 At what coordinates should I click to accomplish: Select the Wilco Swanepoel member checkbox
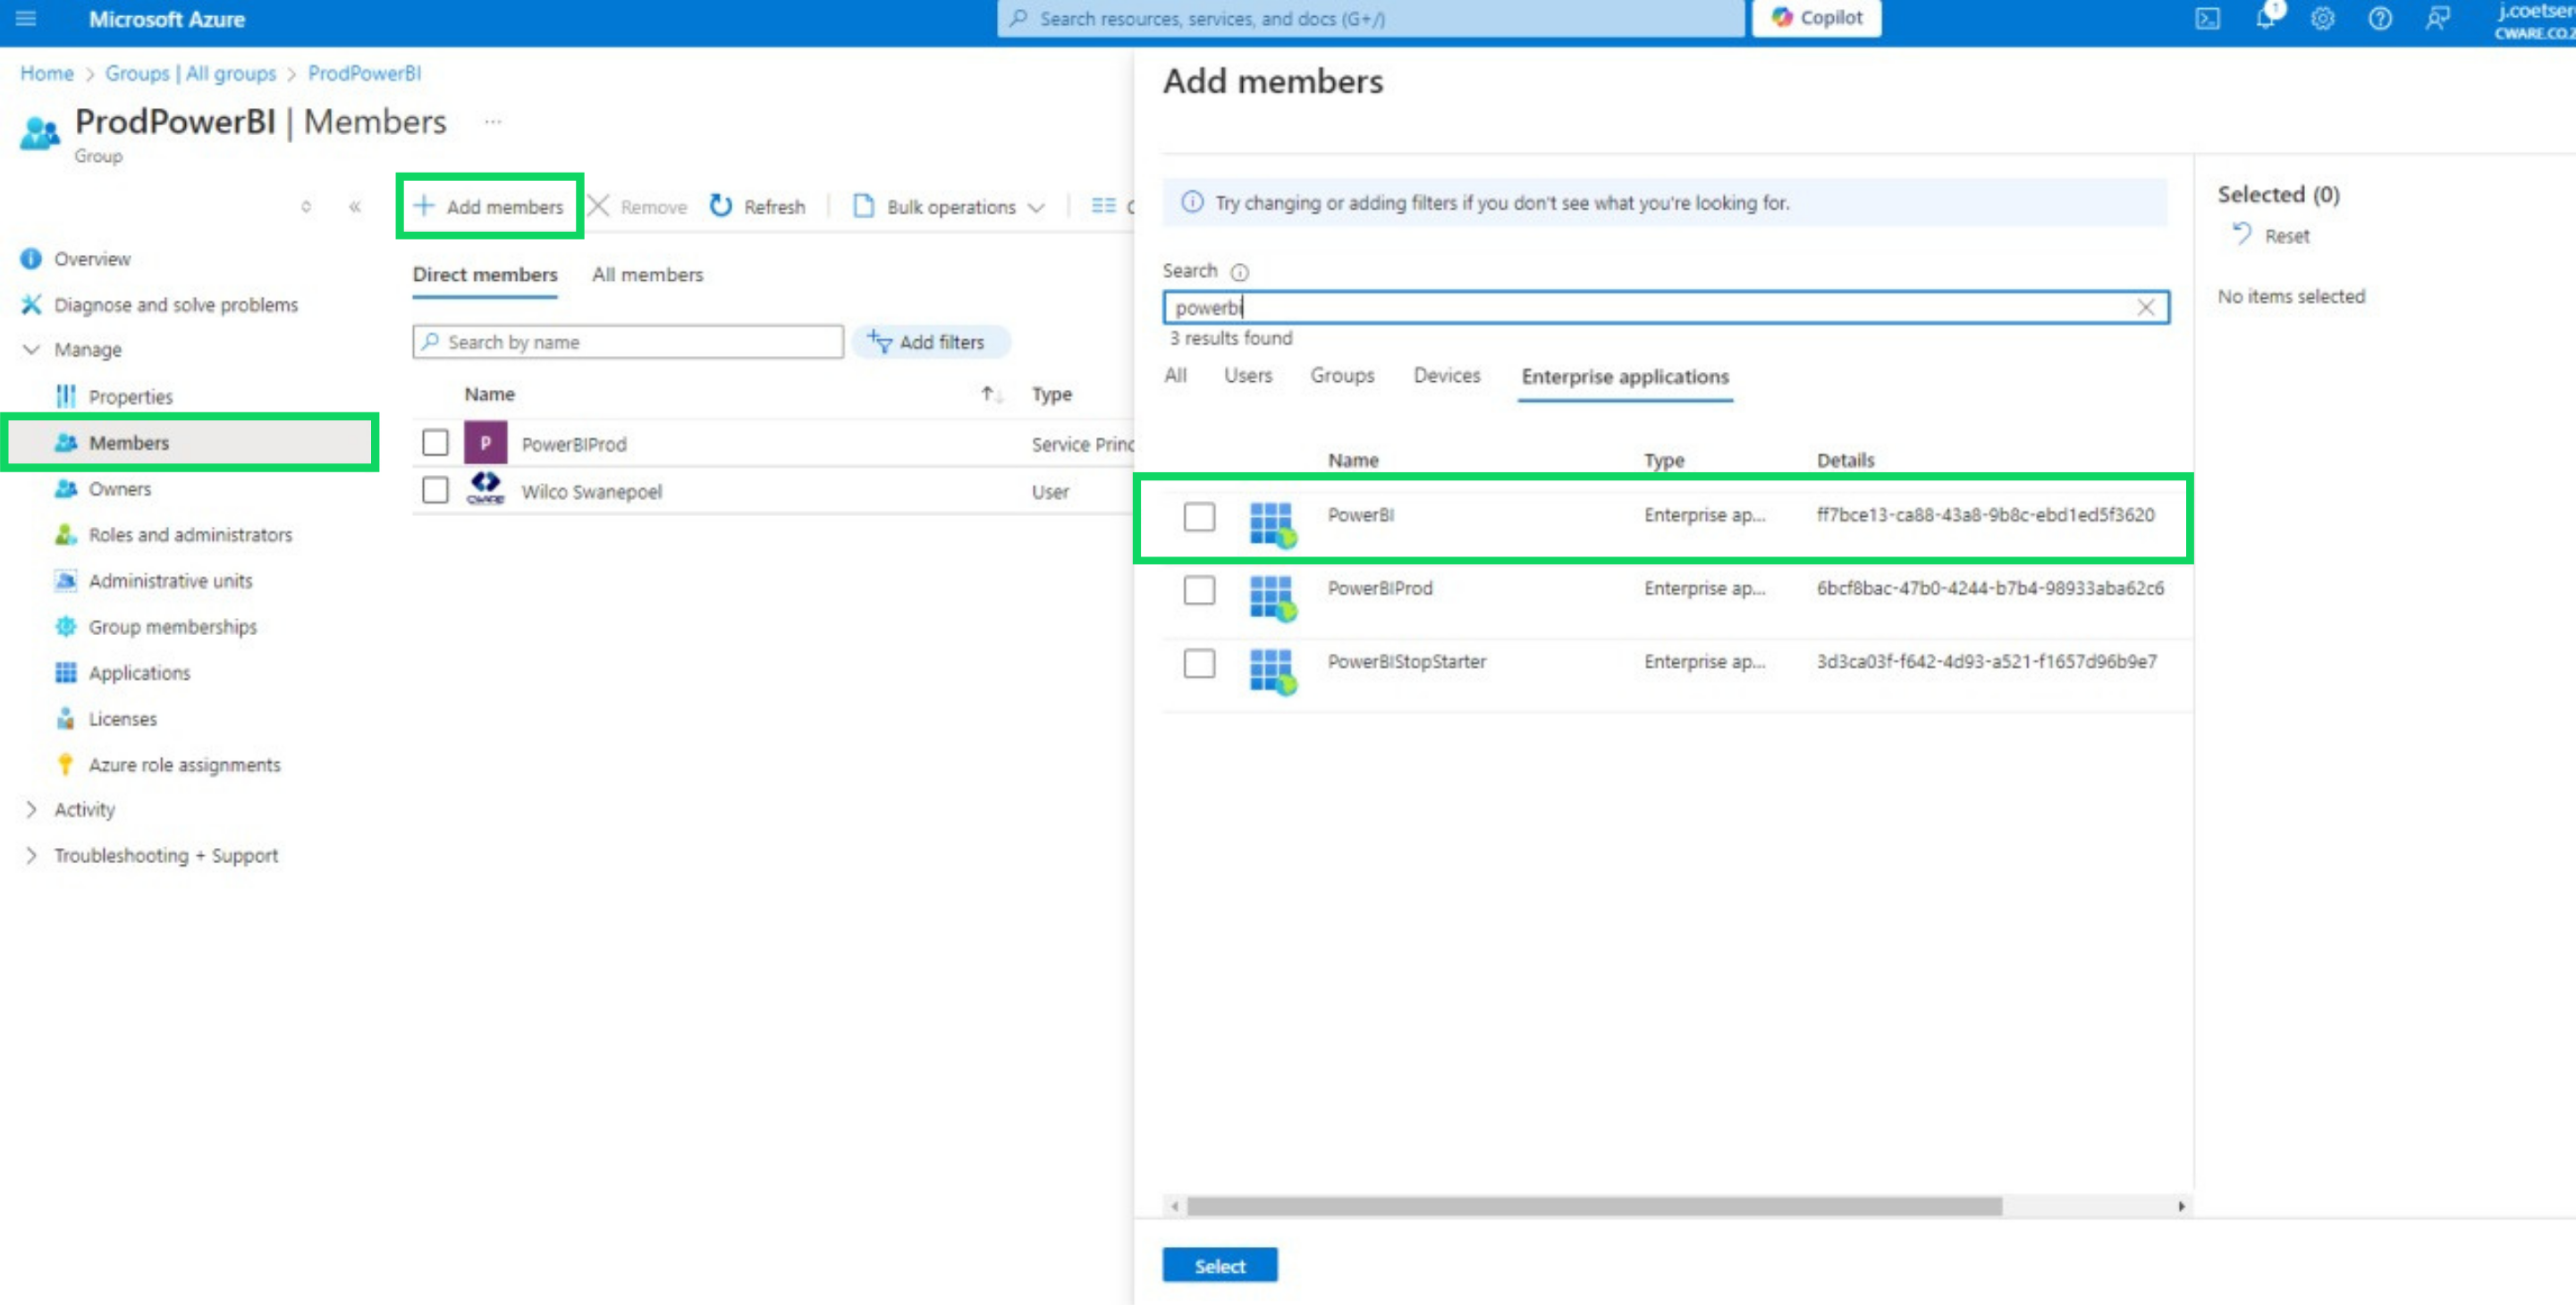point(435,490)
